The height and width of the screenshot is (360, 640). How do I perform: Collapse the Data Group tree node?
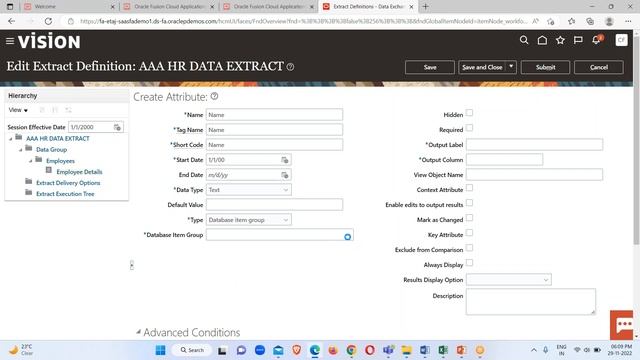20,150
